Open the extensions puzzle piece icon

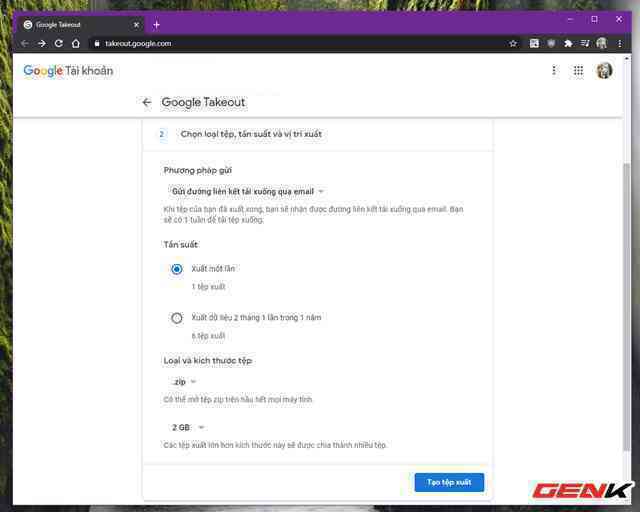coord(568,43)
